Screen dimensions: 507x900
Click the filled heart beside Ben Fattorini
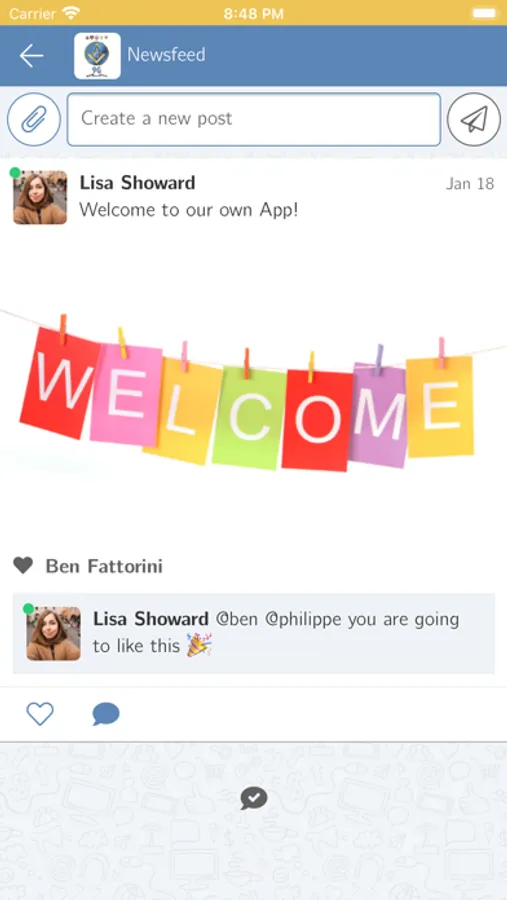[24, 566]
